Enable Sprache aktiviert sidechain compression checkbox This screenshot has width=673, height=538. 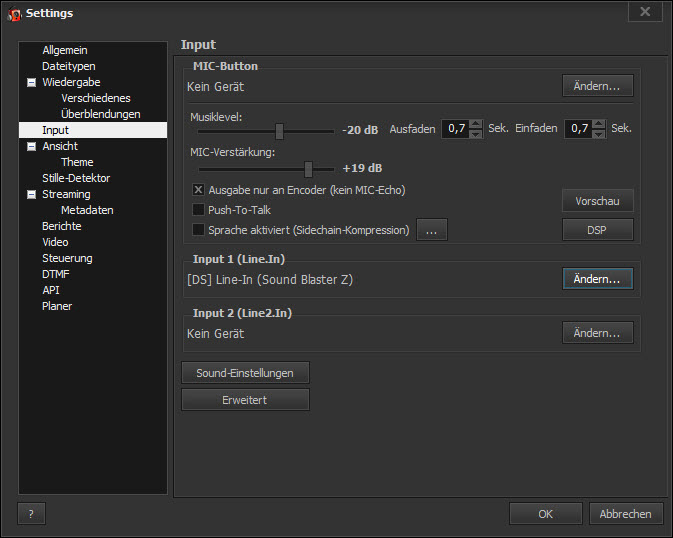(x=198, y=230)
